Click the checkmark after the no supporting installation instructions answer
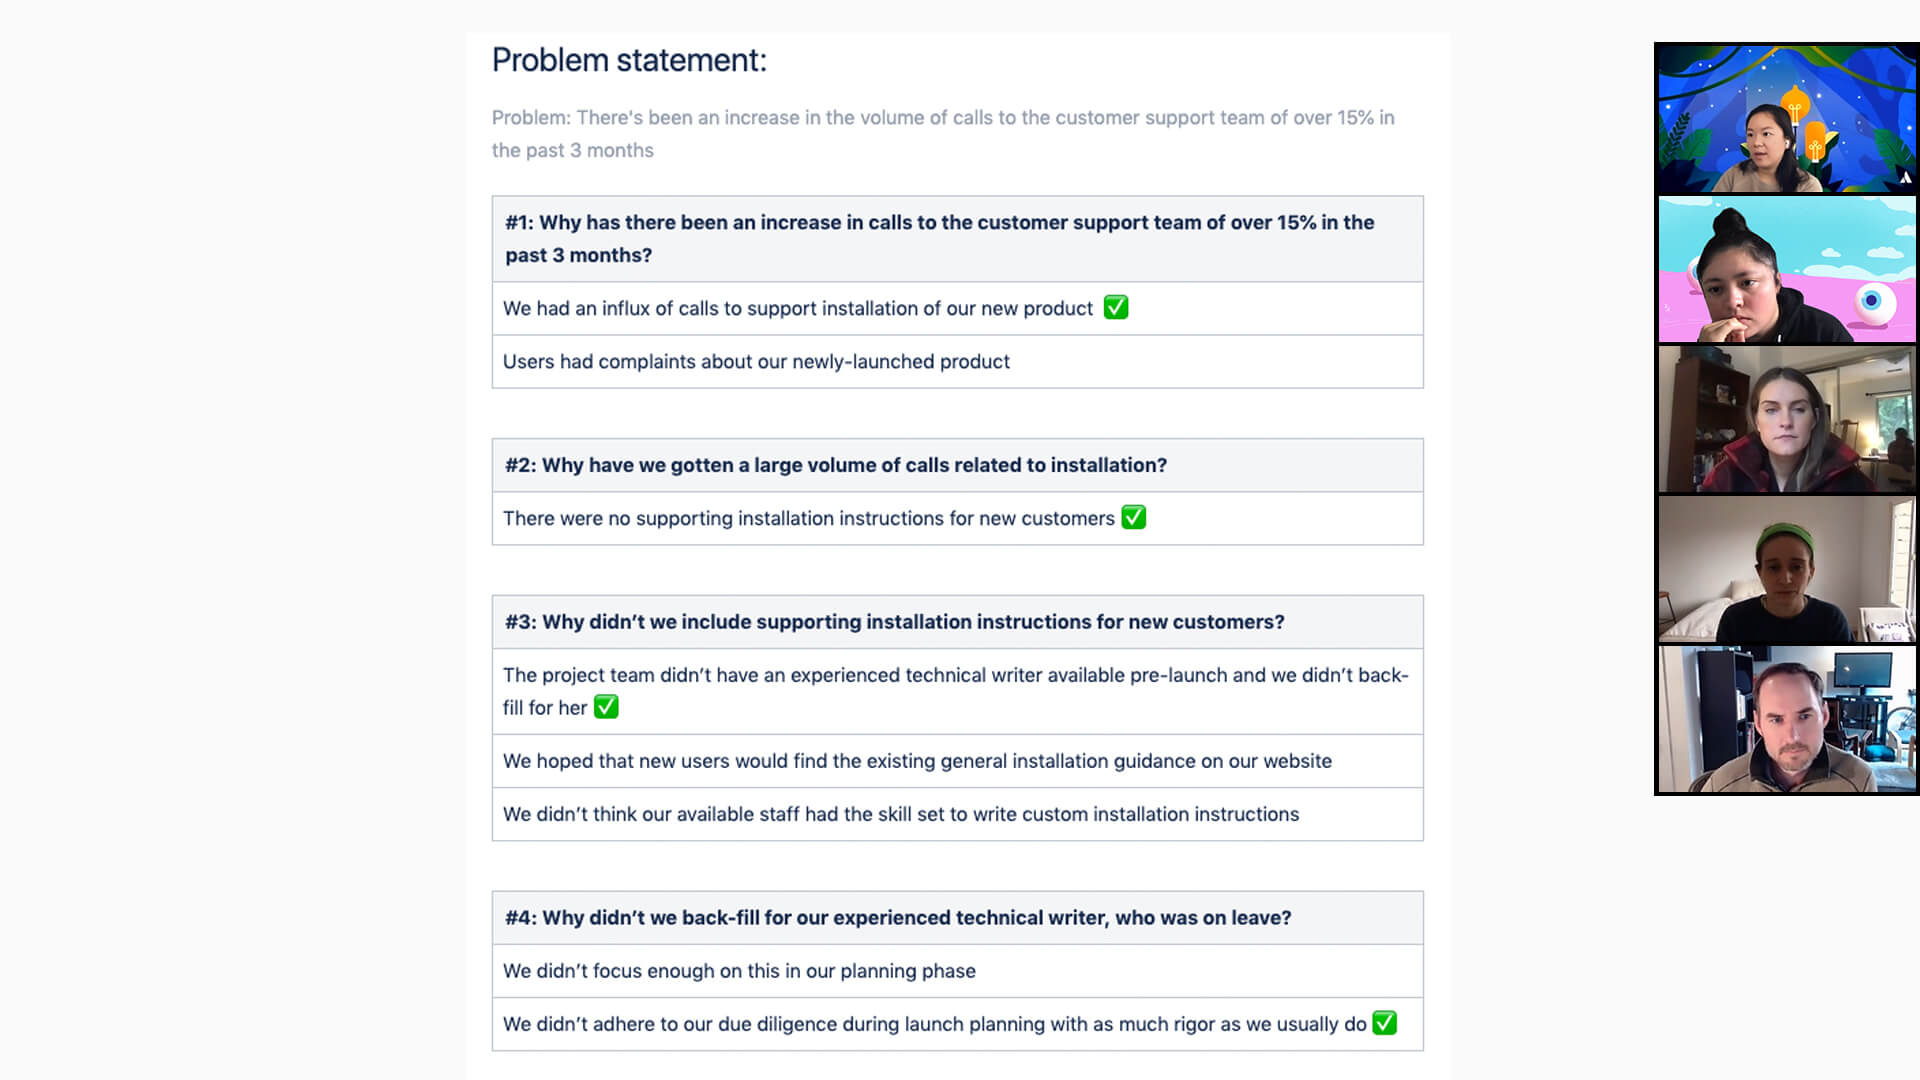The width and height of the screenshot is (1920, 1080). pos(1133,518)
